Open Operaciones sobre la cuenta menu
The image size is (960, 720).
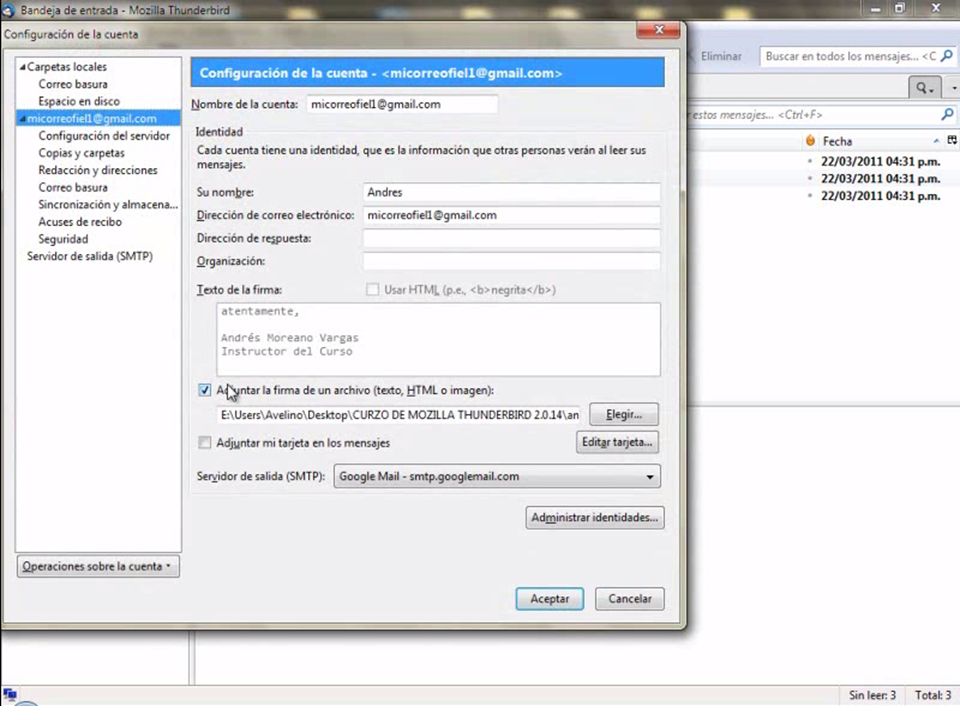pos(98,566)
